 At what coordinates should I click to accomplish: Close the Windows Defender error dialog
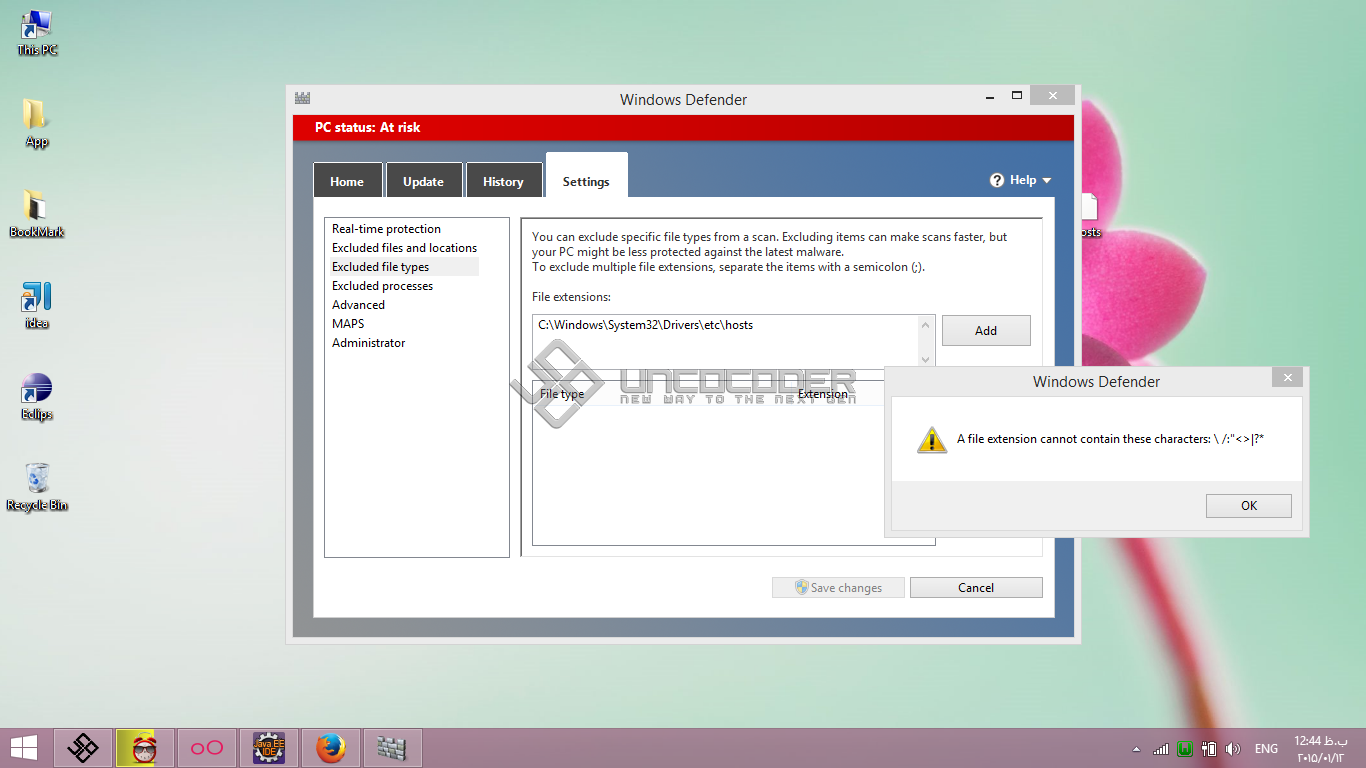[1288, 378]
